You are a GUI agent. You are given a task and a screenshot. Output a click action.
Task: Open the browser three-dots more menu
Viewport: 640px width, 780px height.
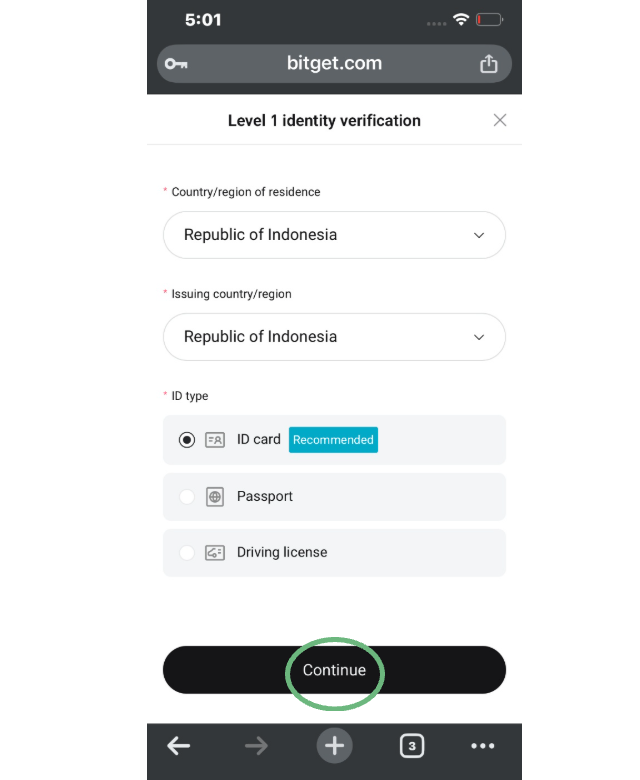[483, 746]
